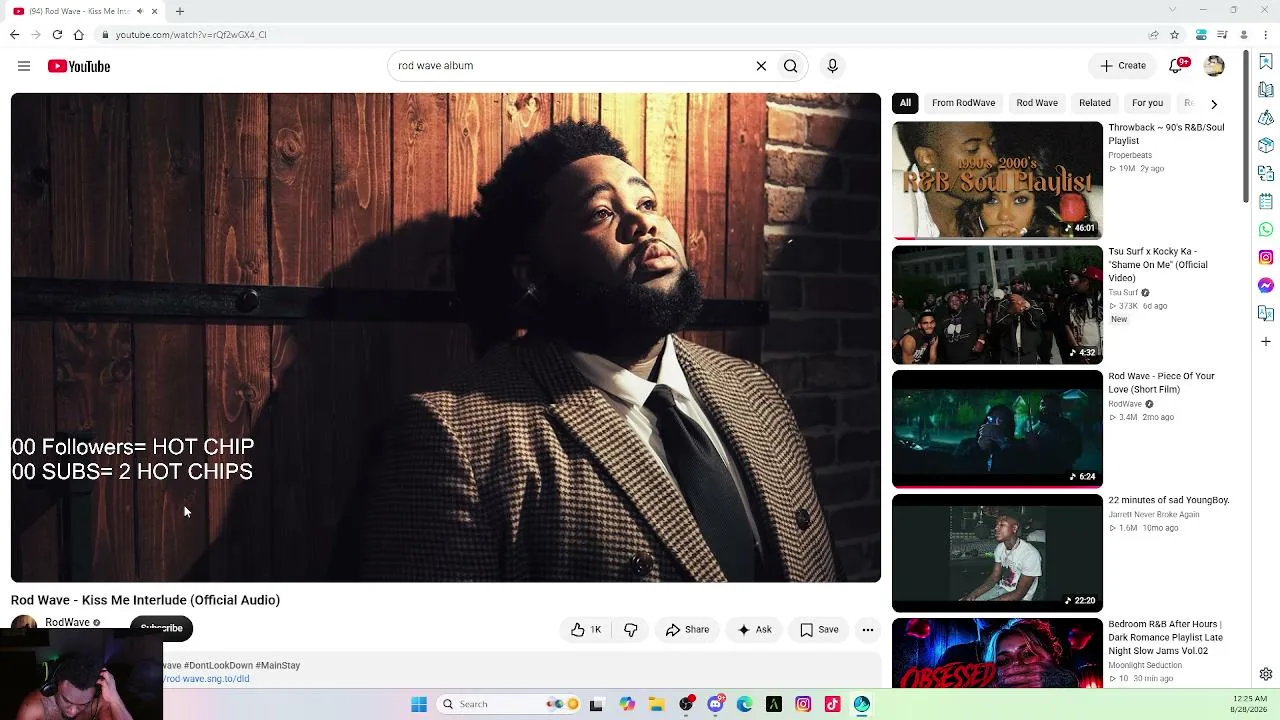Select the Rod Wave filter chip
The width and height of the screenshot is (1280, 720).
[x=1037, y=103]
